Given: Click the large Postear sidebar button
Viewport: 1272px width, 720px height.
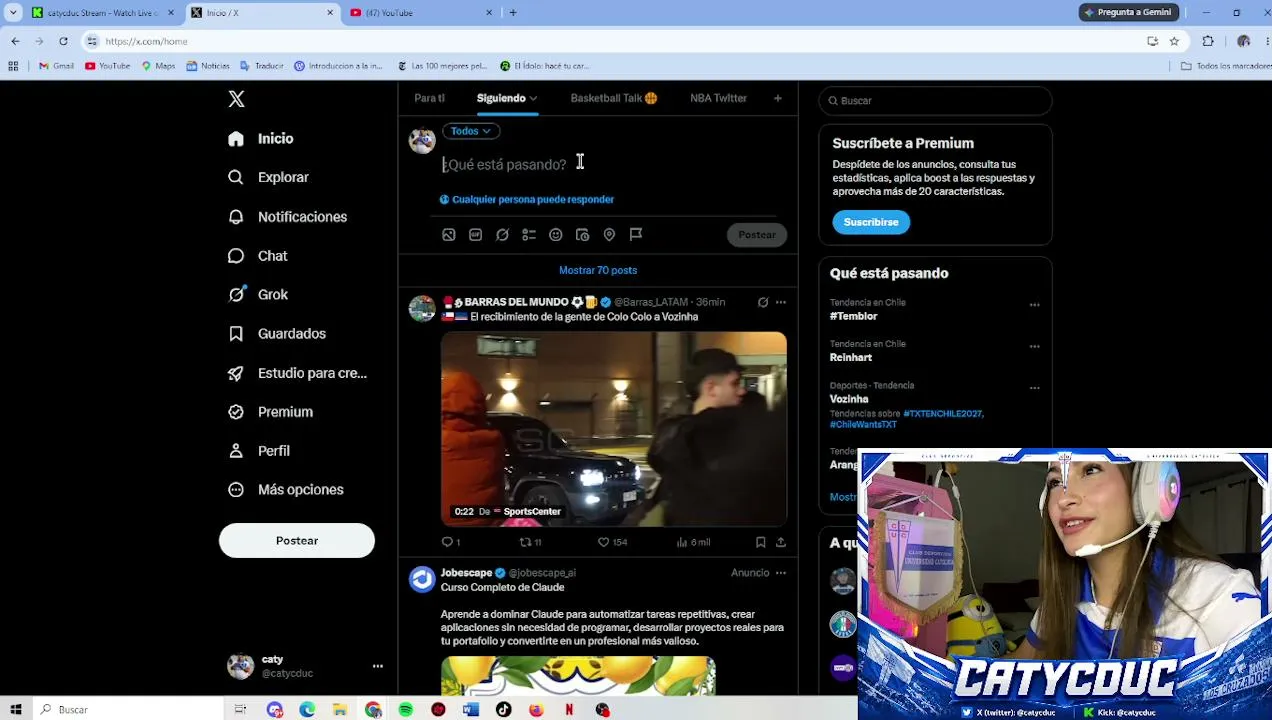Looking at the screenshot, I should tap(297, 541).
